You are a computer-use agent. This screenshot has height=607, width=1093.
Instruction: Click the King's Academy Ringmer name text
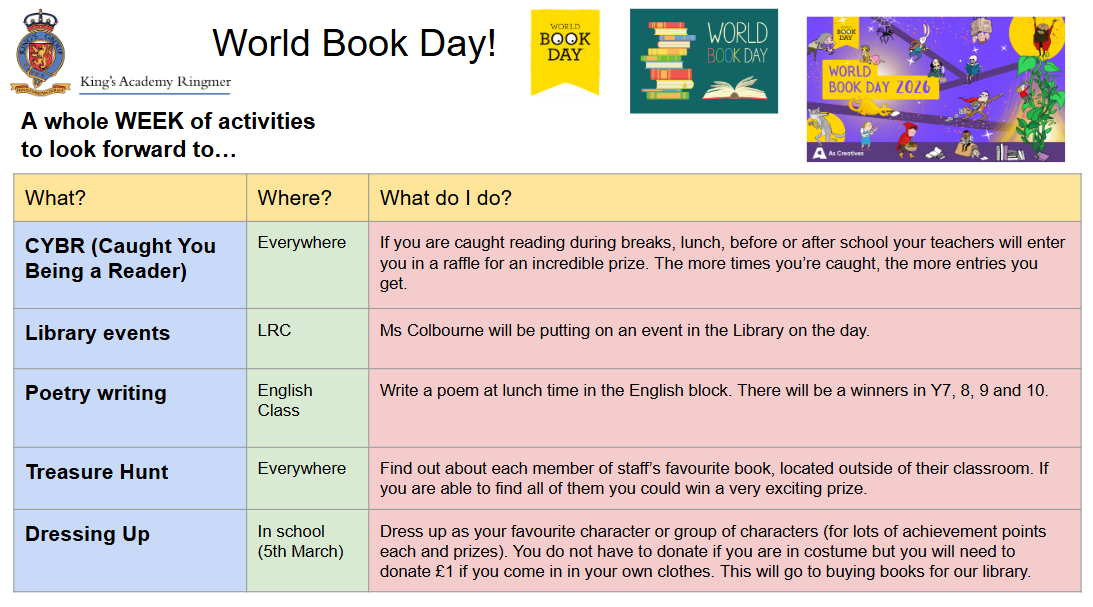[x=155, y=82]
